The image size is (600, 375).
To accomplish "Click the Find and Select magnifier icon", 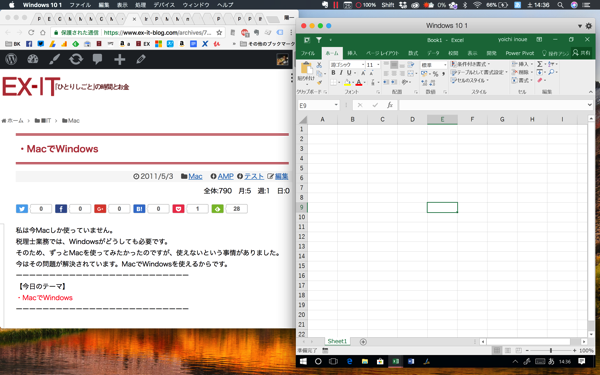I will [x=551, y=72].
